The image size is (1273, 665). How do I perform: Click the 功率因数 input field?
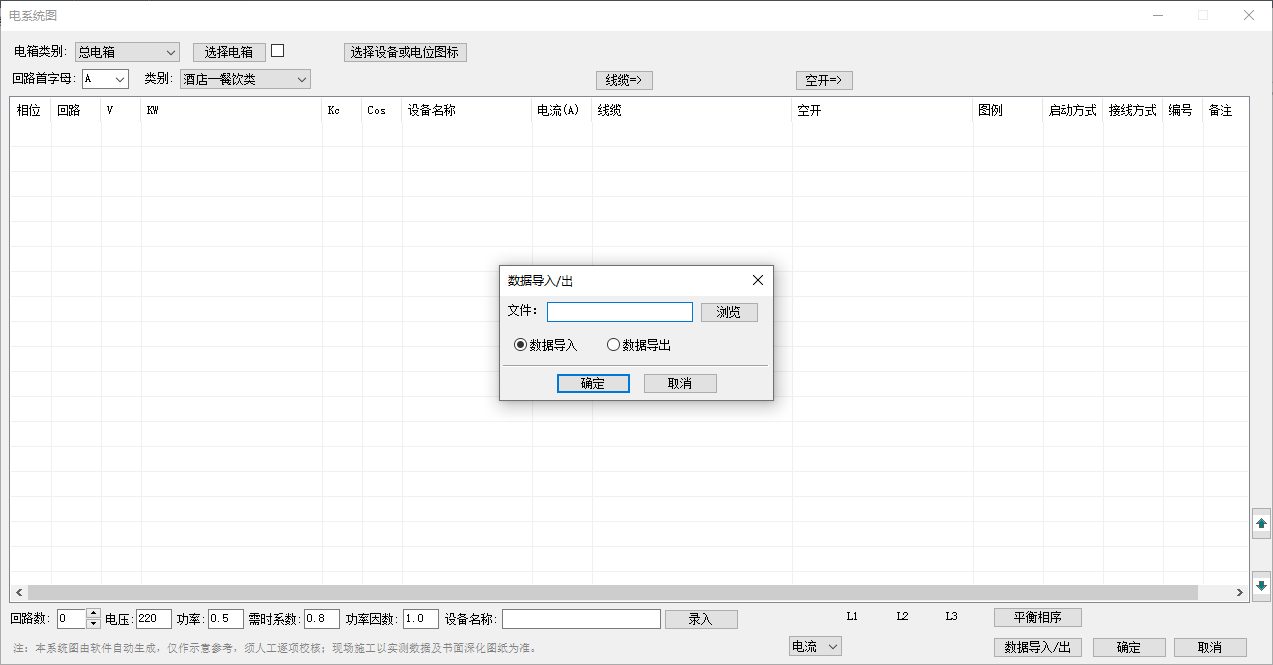[x=420, y=619]
